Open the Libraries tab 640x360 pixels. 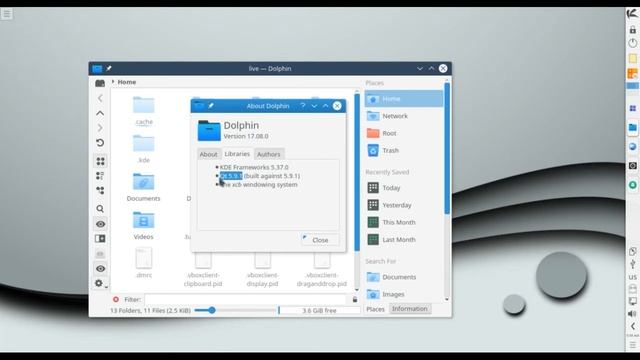(x=237, y=154)
